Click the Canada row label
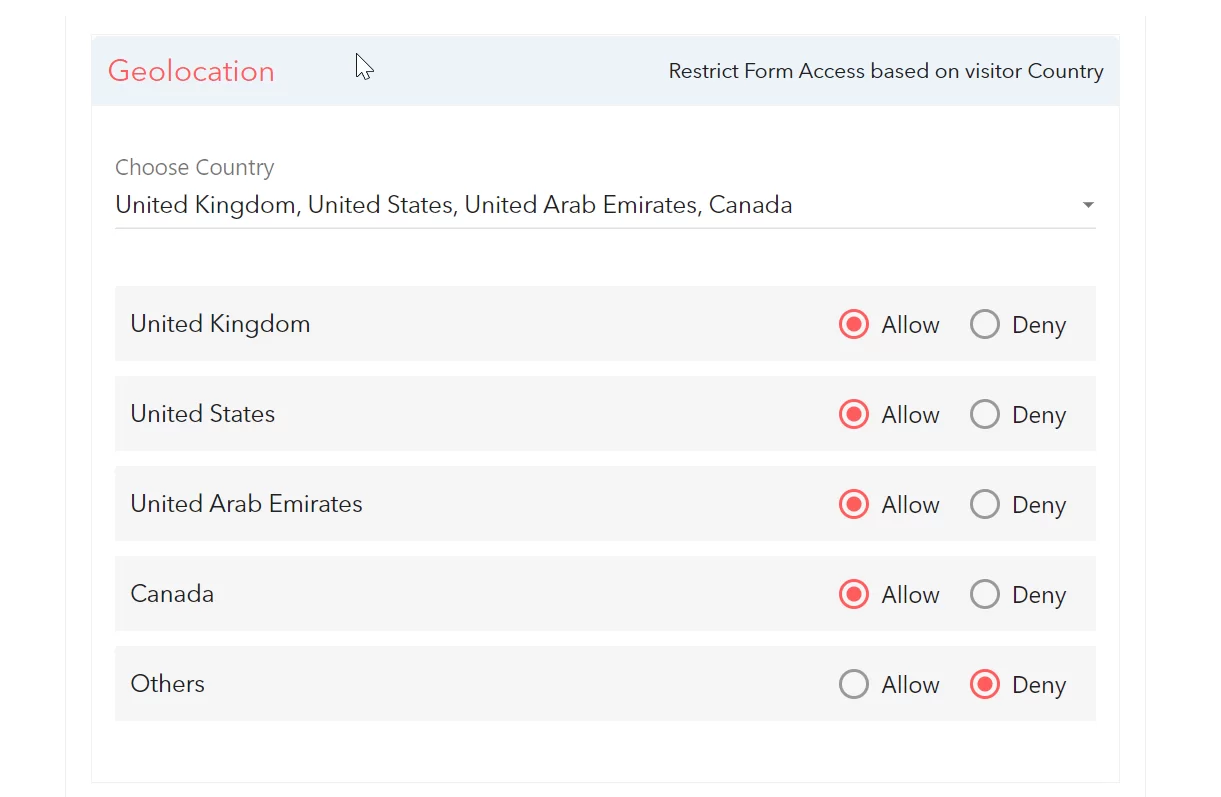 [172, 594]
